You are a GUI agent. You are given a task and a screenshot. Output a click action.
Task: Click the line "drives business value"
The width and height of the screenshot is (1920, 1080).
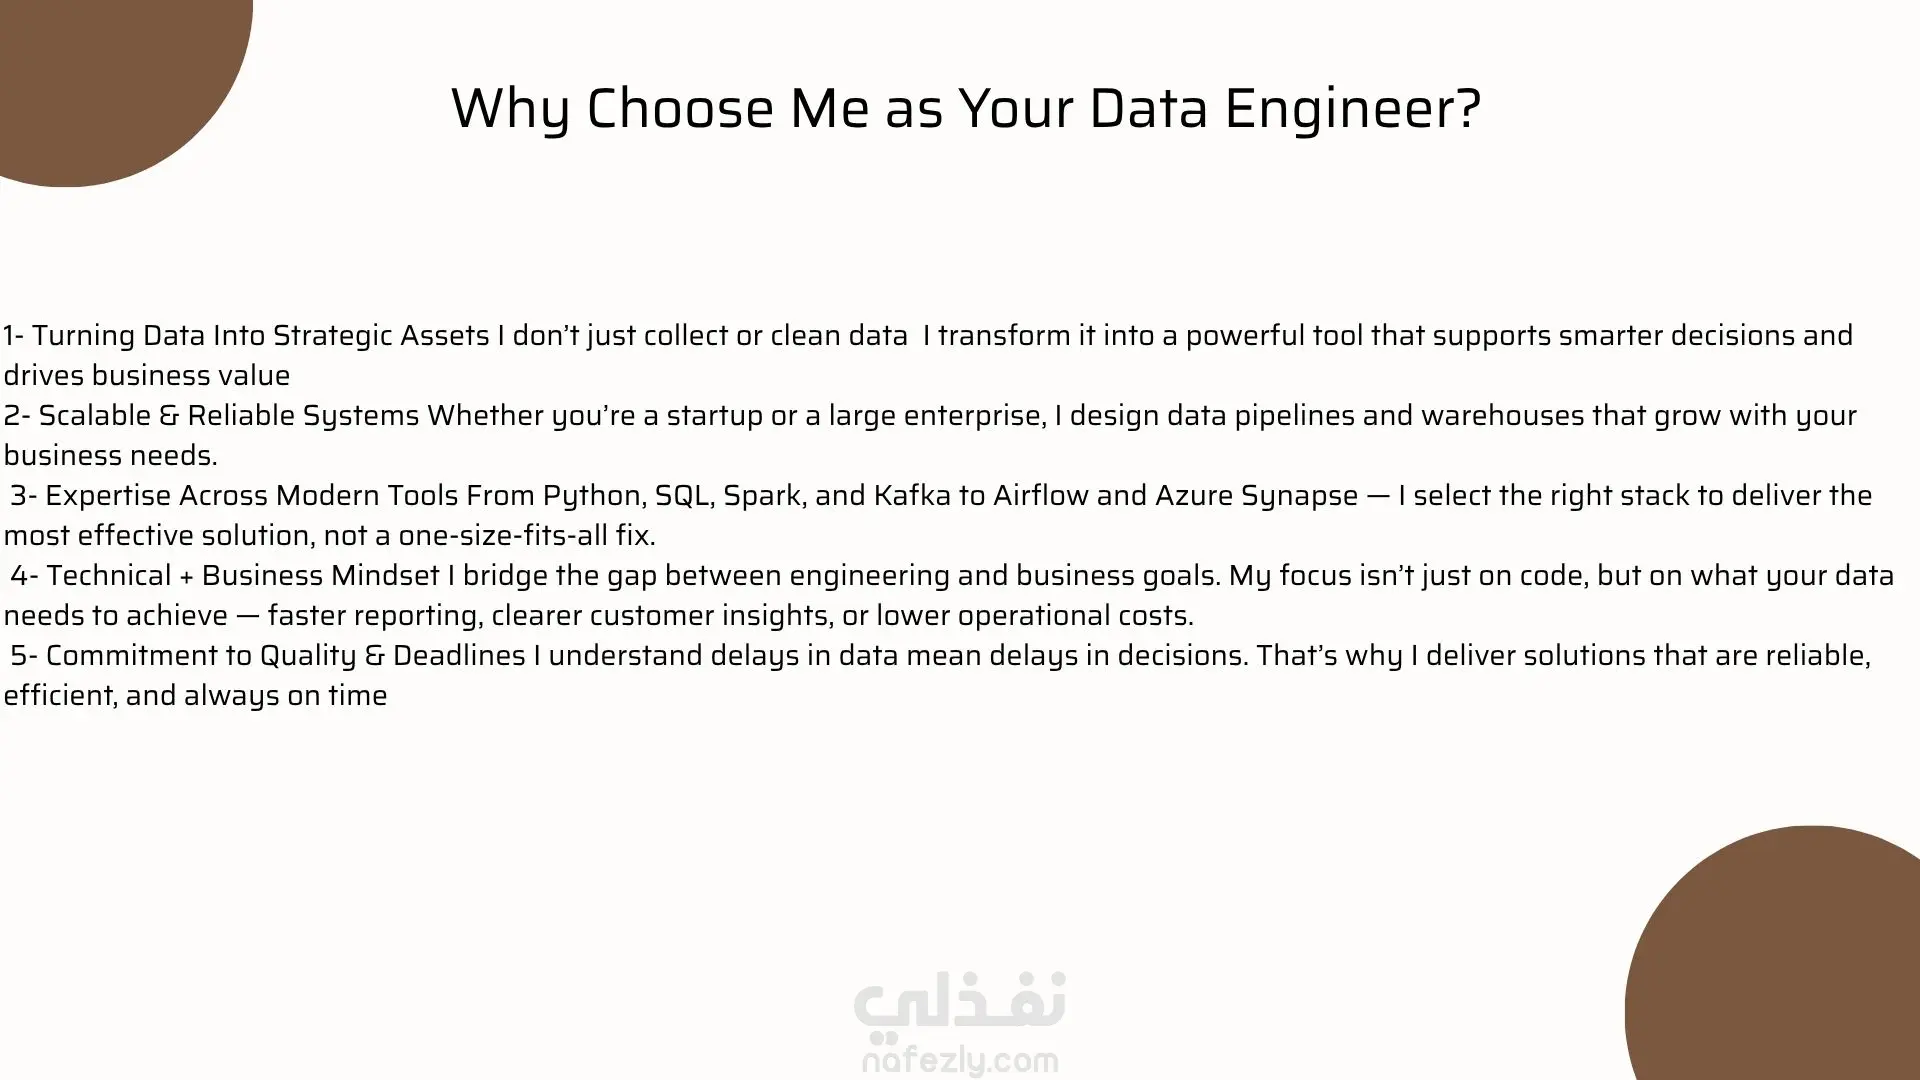147,375
